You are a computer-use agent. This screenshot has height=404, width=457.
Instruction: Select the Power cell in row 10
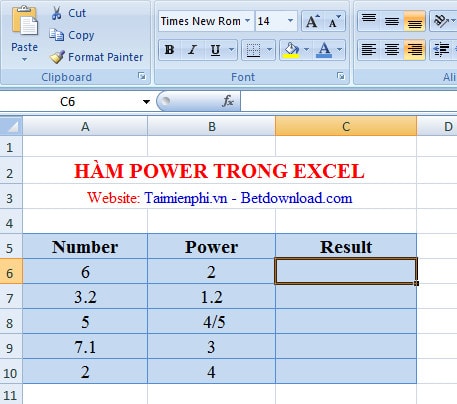212,372
